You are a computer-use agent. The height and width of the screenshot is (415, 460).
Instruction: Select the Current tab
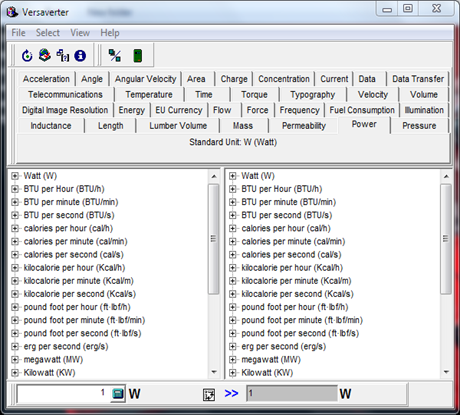pos(334,79)
